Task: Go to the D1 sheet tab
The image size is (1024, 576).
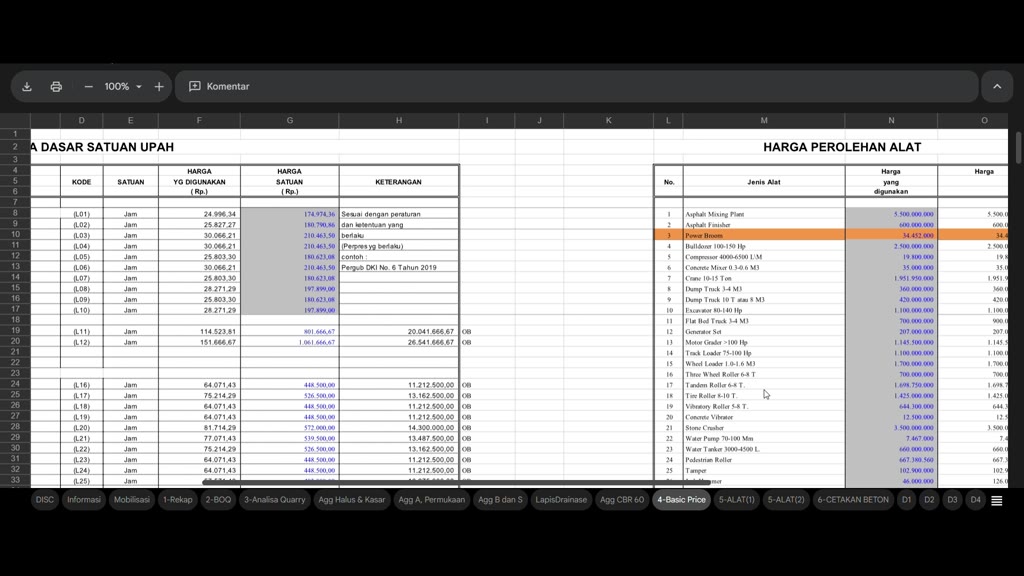Action: 906,500
